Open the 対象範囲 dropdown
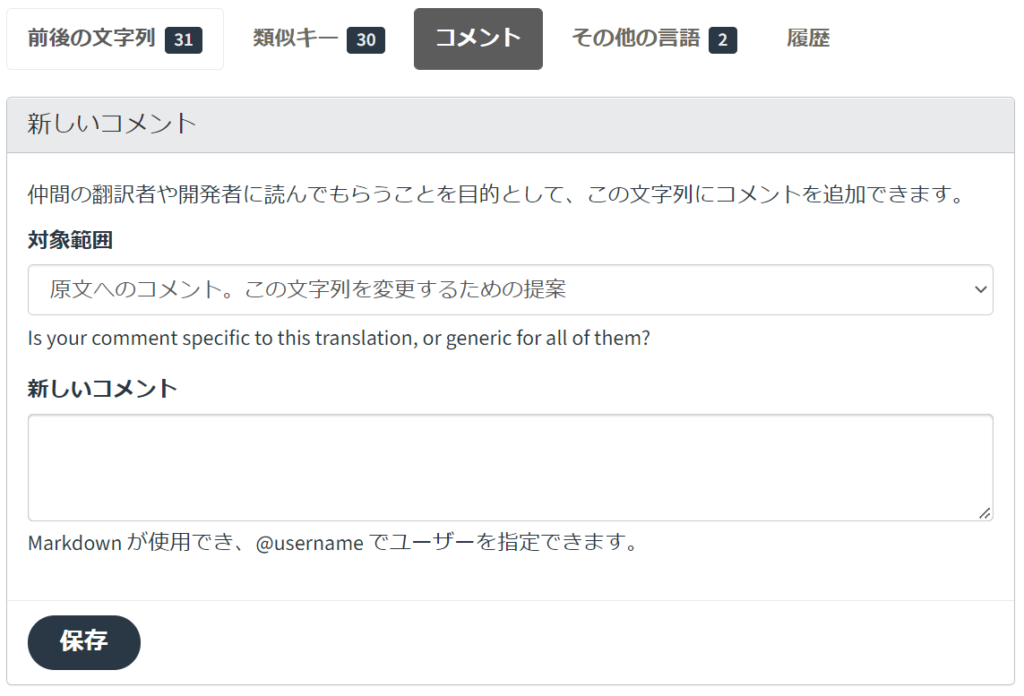1024x696 pixels. pos(510,289)
